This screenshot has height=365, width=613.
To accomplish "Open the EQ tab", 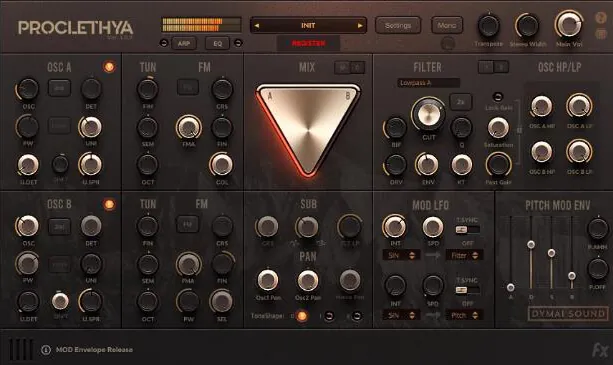I will [217, 43].
